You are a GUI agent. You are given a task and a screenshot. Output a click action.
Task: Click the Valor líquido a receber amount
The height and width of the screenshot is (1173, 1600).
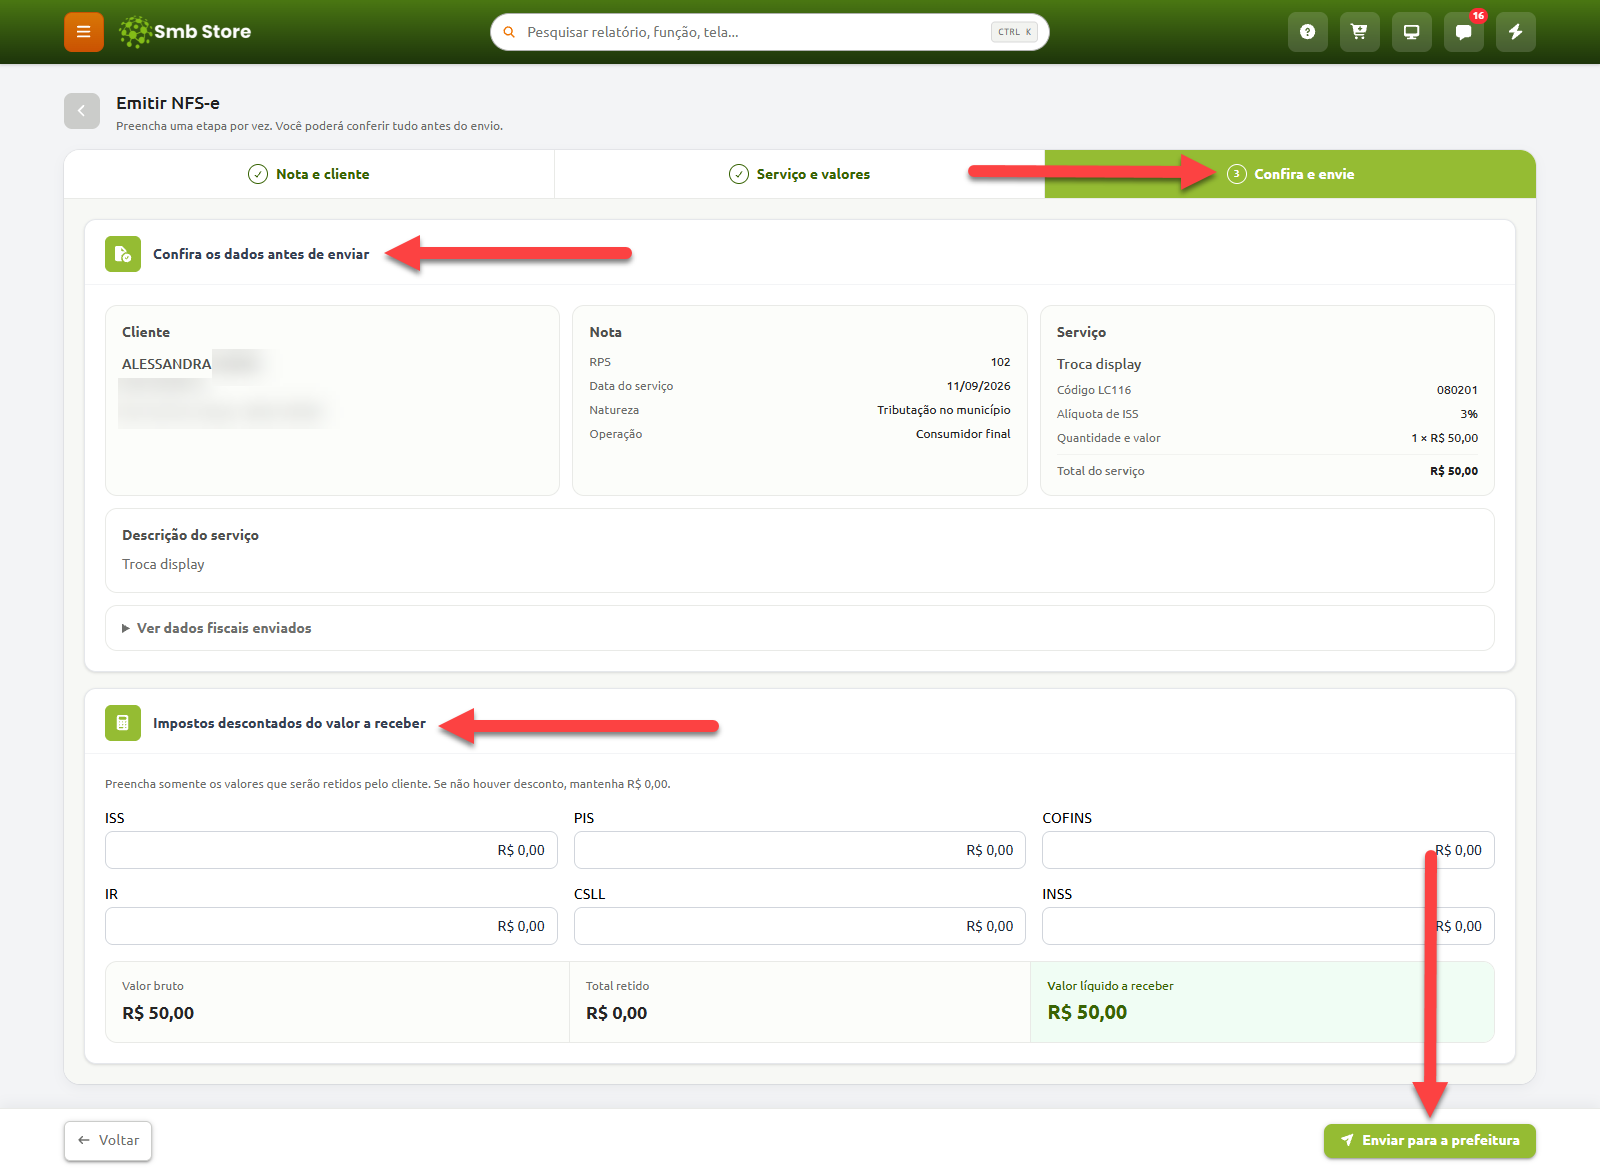[1087, 1012]
